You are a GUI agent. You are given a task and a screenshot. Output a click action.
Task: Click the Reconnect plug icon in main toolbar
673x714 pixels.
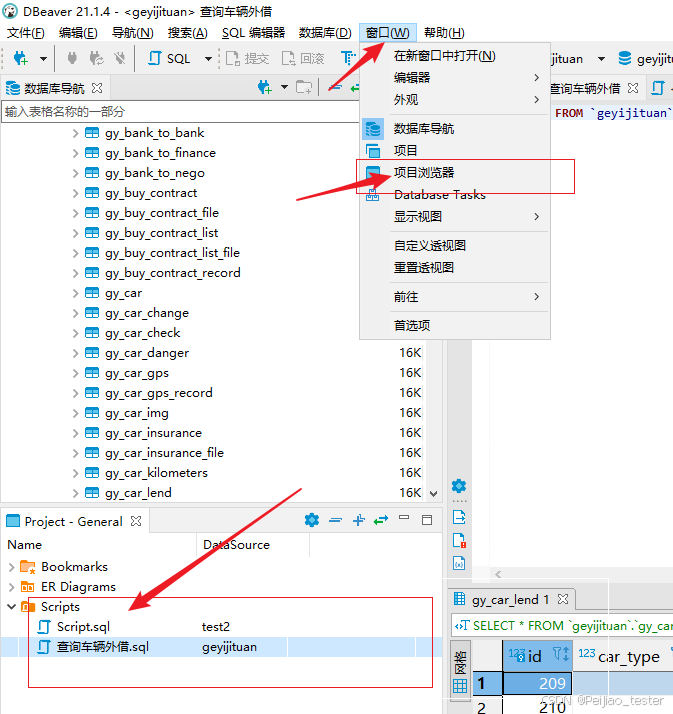point(96,58)
